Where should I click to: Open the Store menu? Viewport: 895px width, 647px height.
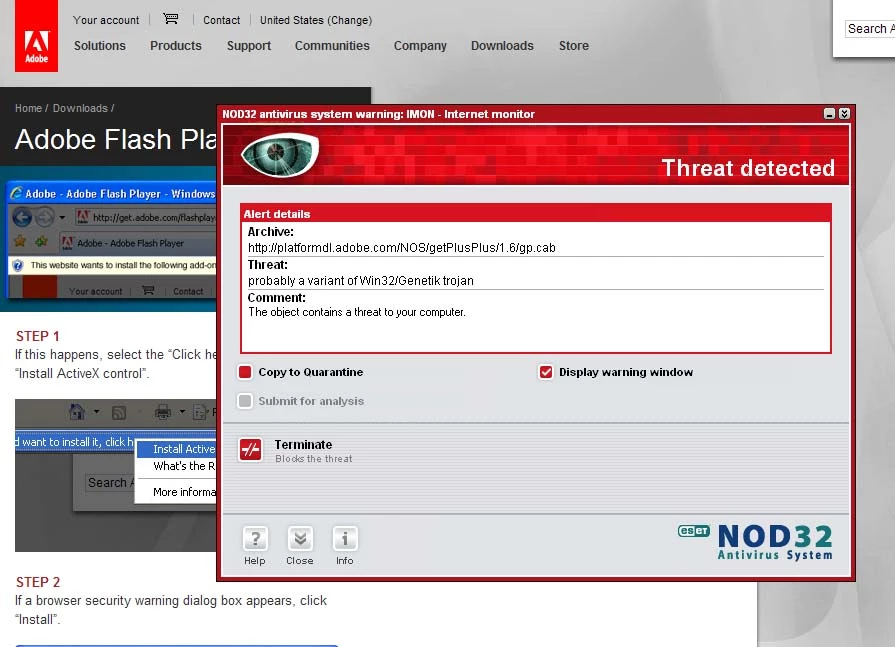coord(574,46)
